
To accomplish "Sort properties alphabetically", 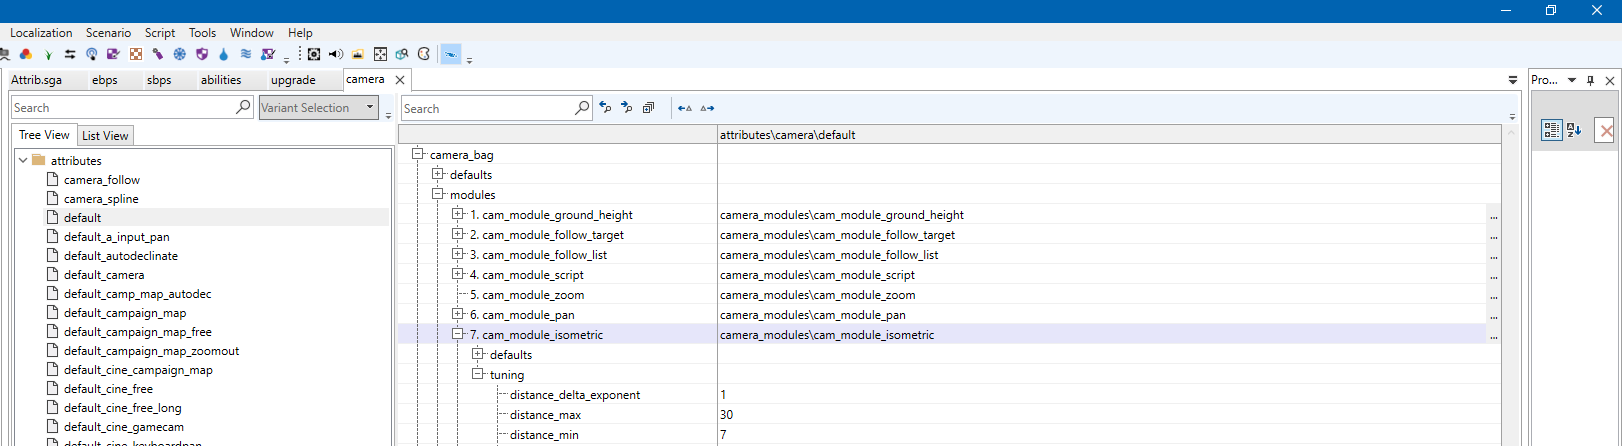I will pos(1574,130).
